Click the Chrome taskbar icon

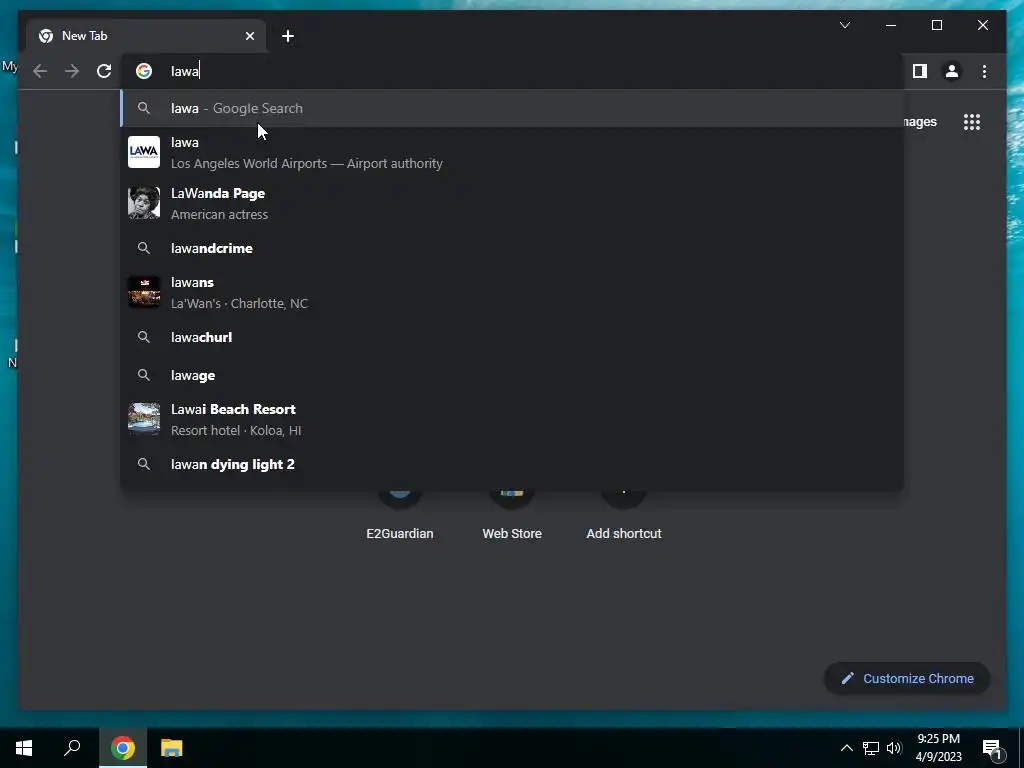(x=123, y=748)
